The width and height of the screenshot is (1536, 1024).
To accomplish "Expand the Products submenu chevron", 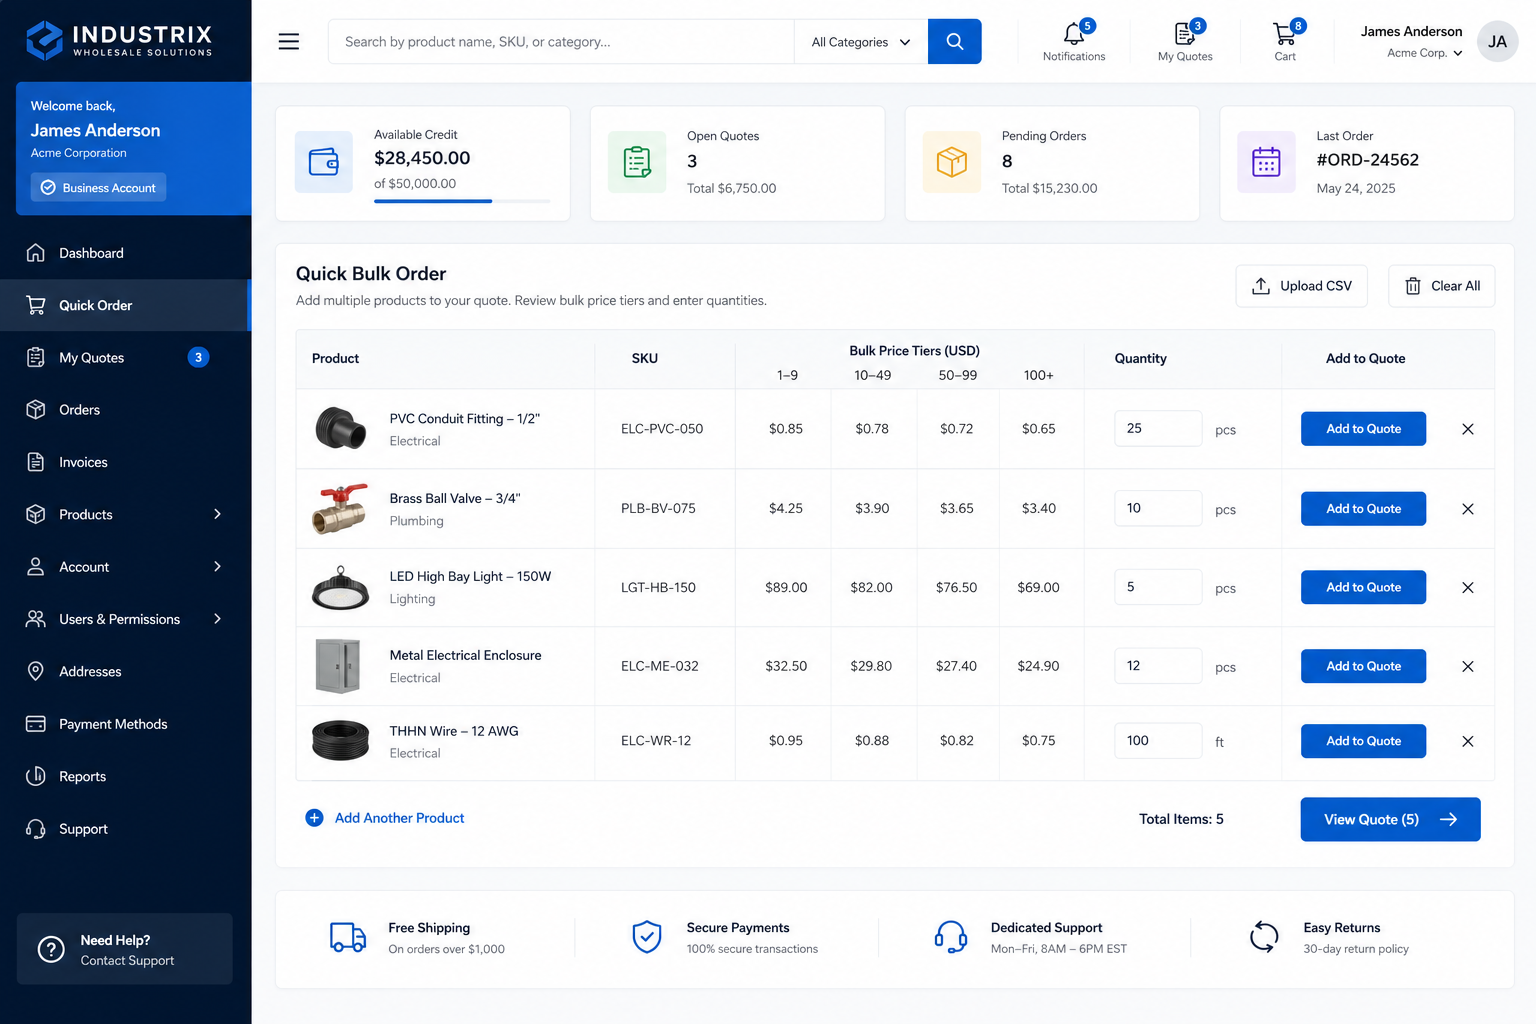I will [217, 514].
